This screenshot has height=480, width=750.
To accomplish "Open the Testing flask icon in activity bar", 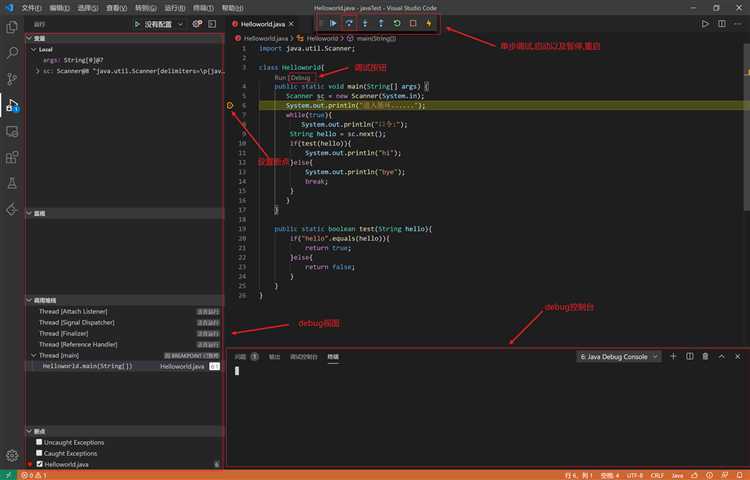I will [x=12, y=183].
